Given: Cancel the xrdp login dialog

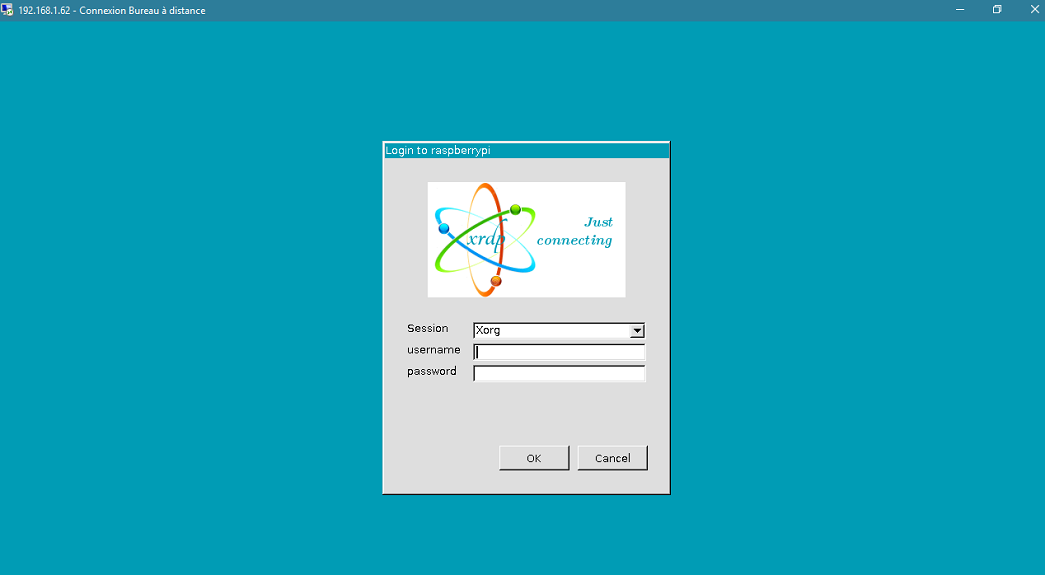Looking at the screenshot, I should tap(612, 458).
